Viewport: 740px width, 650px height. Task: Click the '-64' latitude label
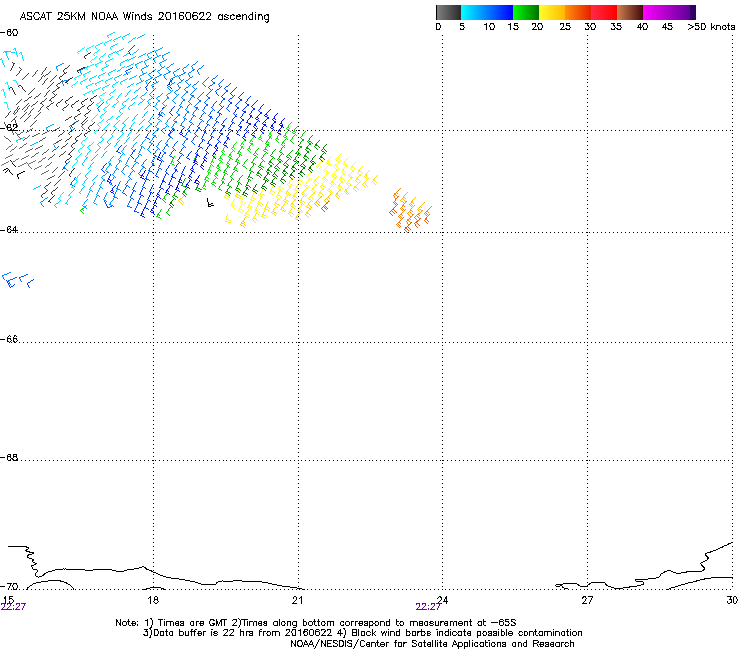[x=9, y=229]
